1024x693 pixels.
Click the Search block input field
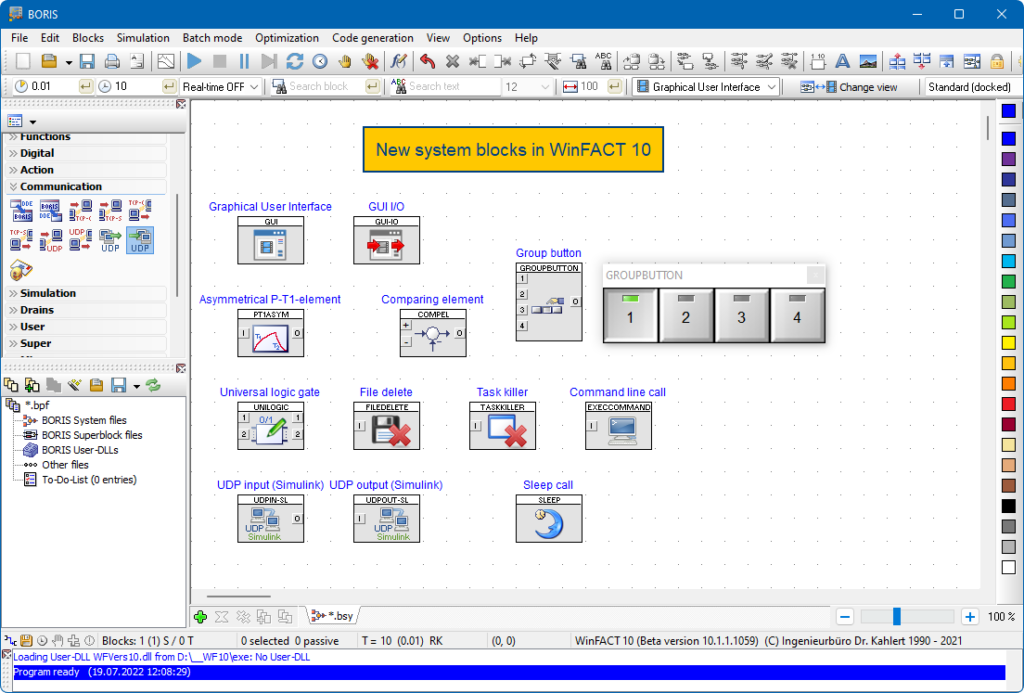(x=325, y=86)
